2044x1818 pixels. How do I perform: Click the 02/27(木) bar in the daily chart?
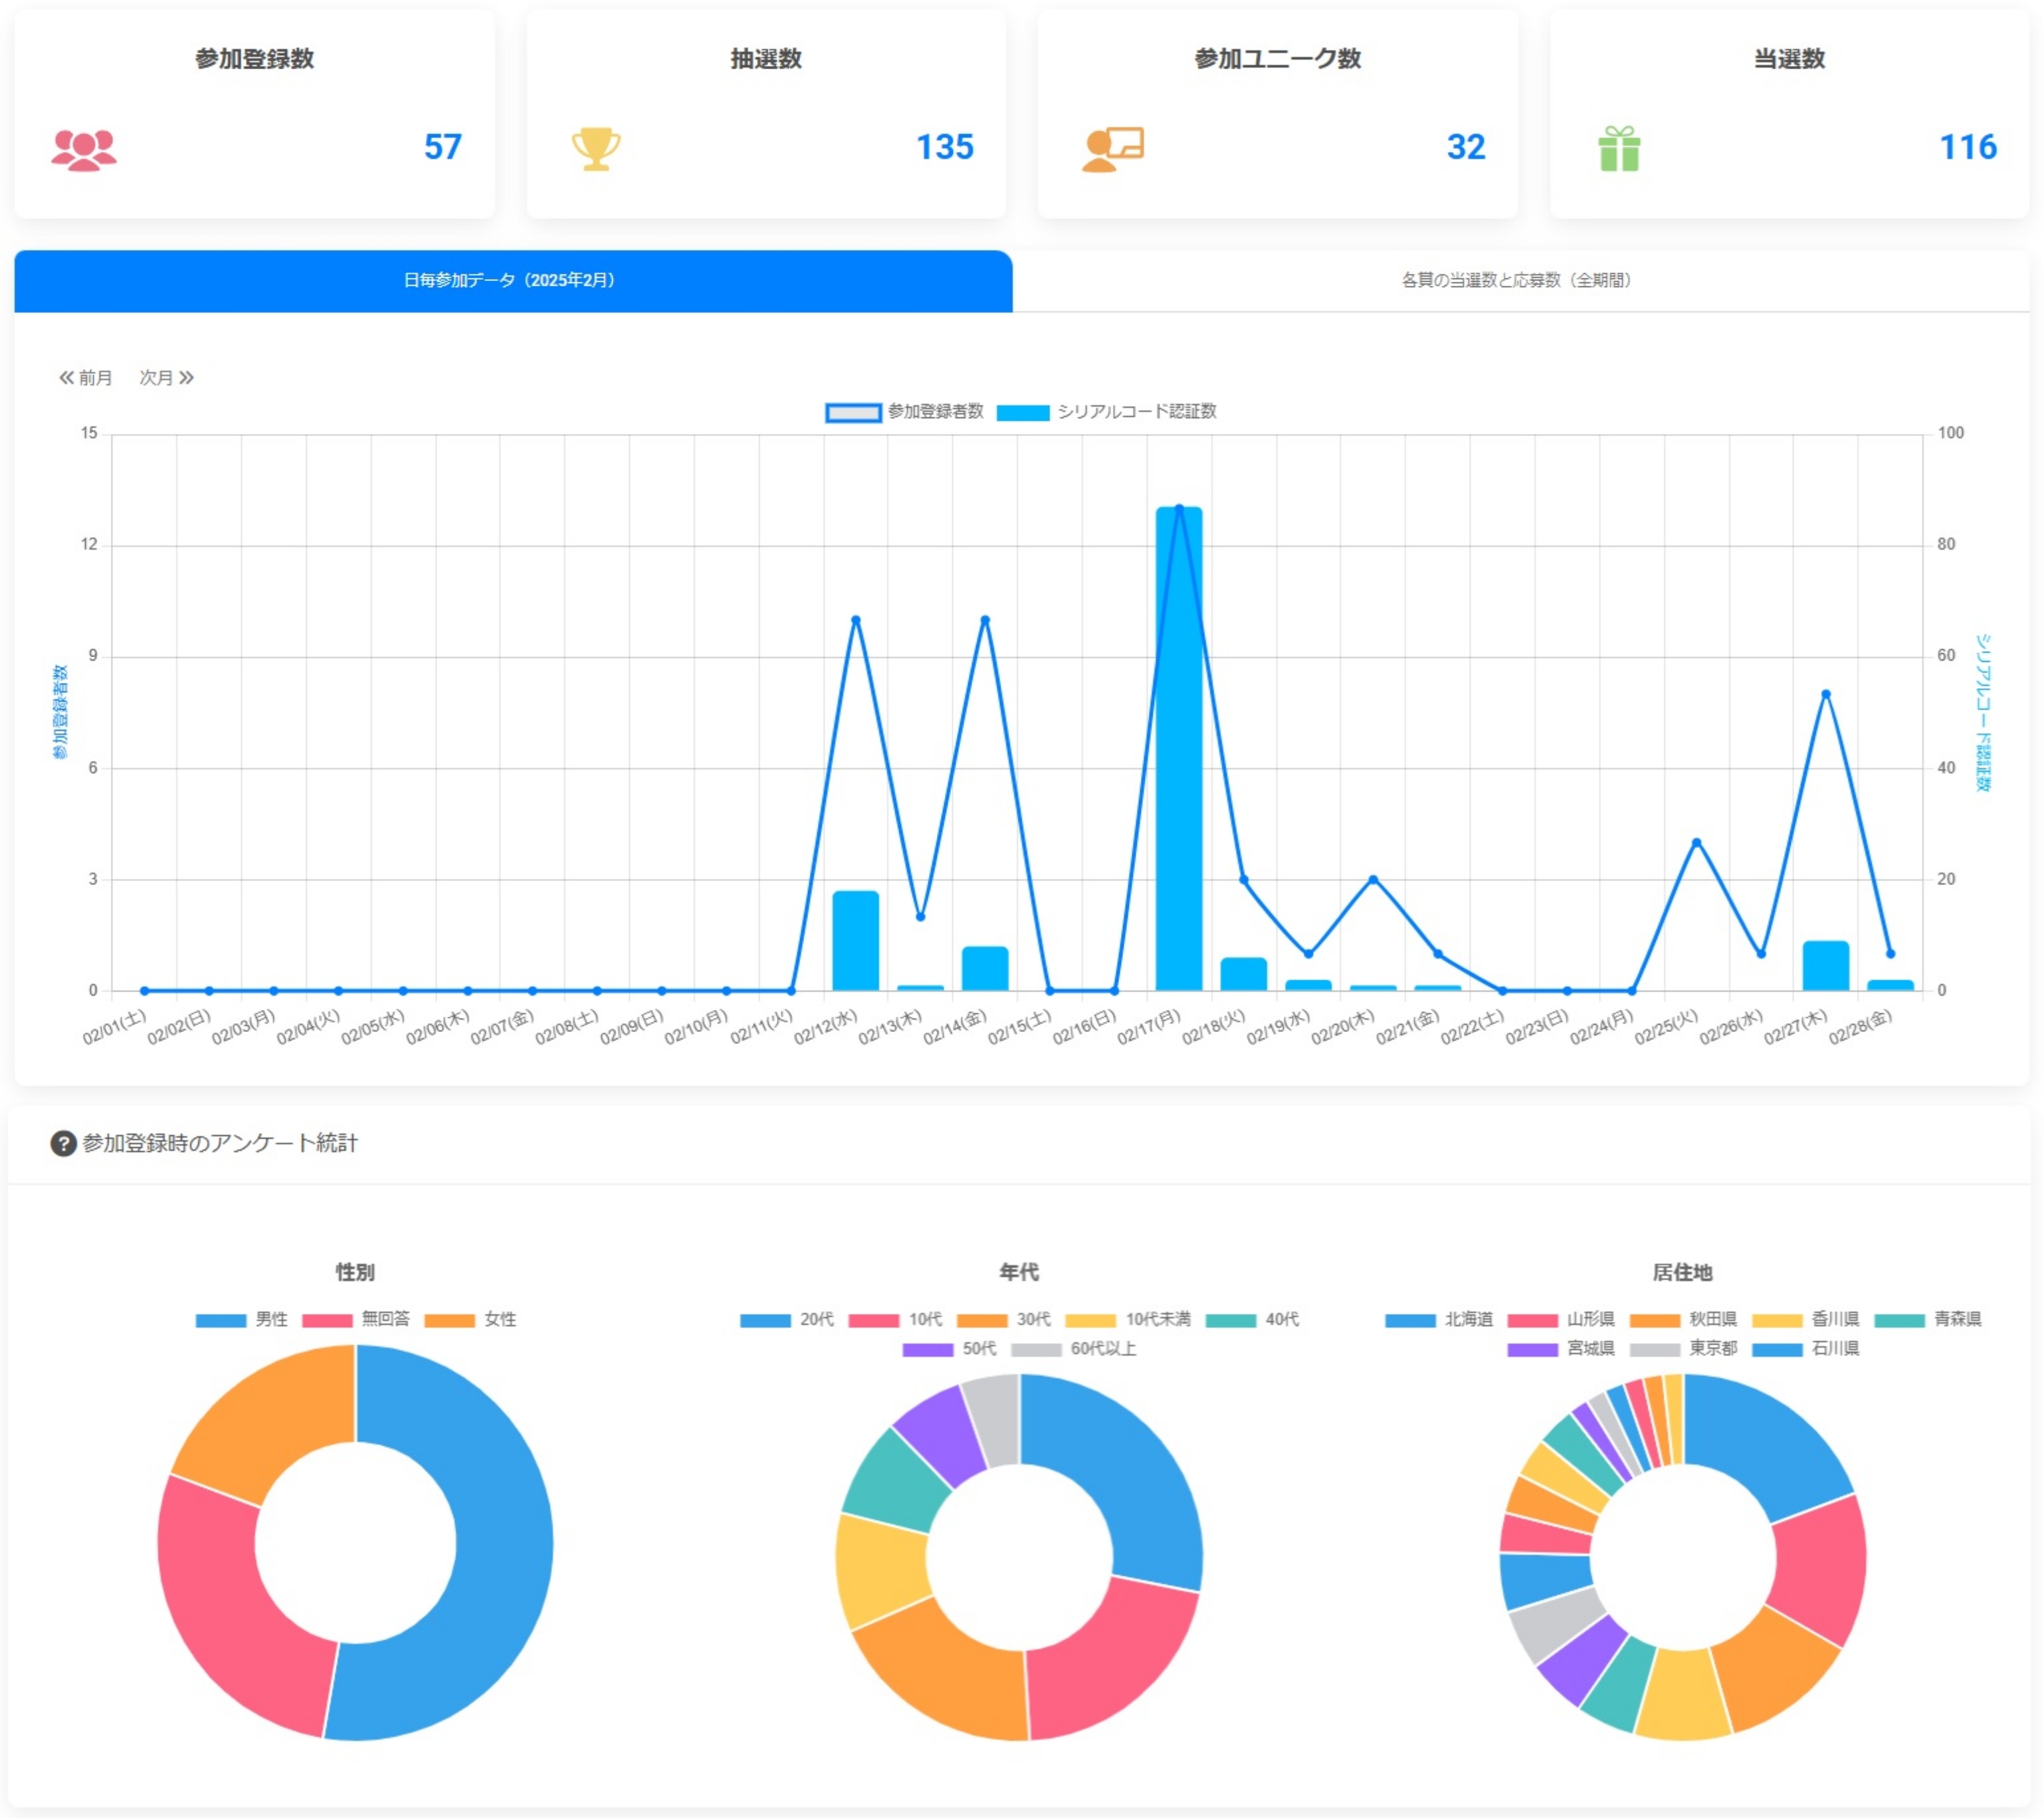click(1826, 966)
